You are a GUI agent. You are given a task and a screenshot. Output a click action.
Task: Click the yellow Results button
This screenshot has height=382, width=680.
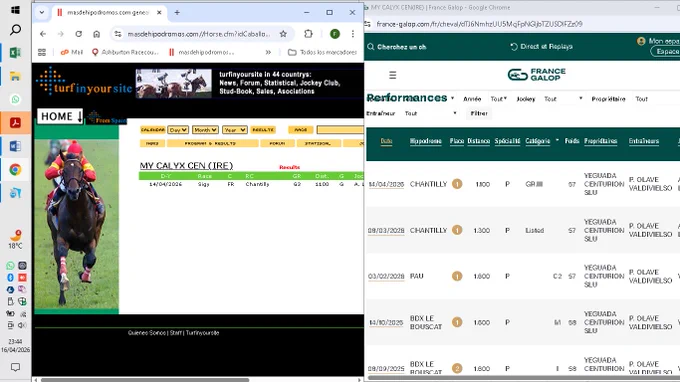[x=263, y=130]
